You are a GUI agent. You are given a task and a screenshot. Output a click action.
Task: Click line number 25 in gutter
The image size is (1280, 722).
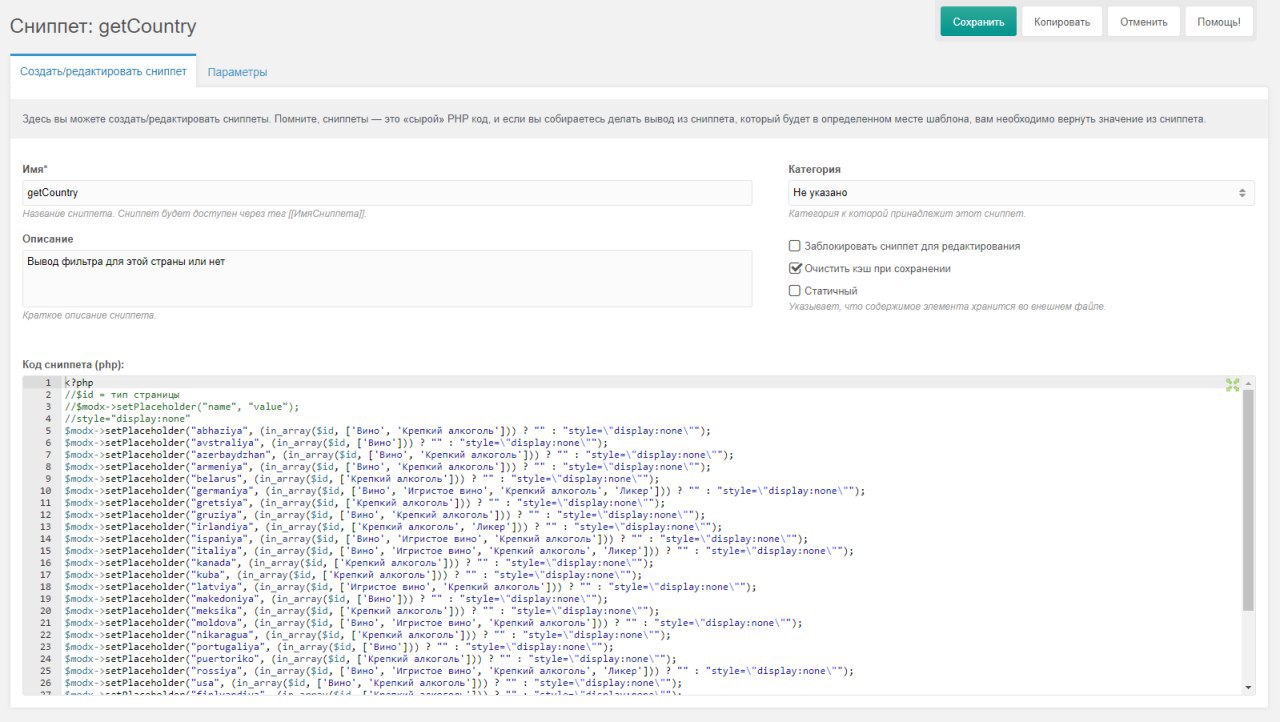coord(45,671)
